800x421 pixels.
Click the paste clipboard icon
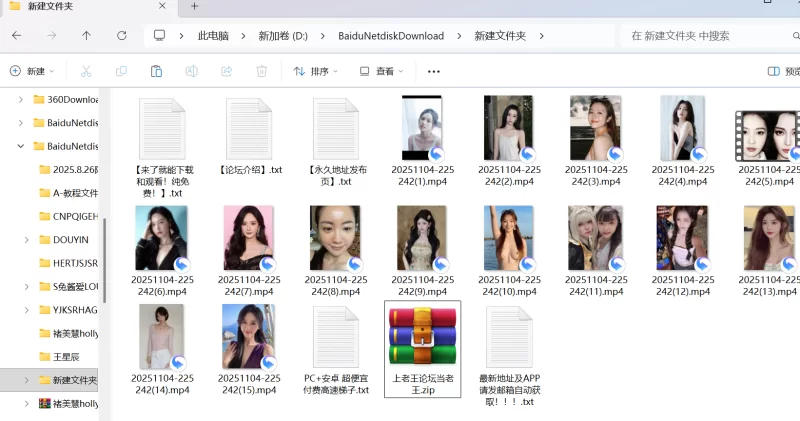[x=156, y=71]
